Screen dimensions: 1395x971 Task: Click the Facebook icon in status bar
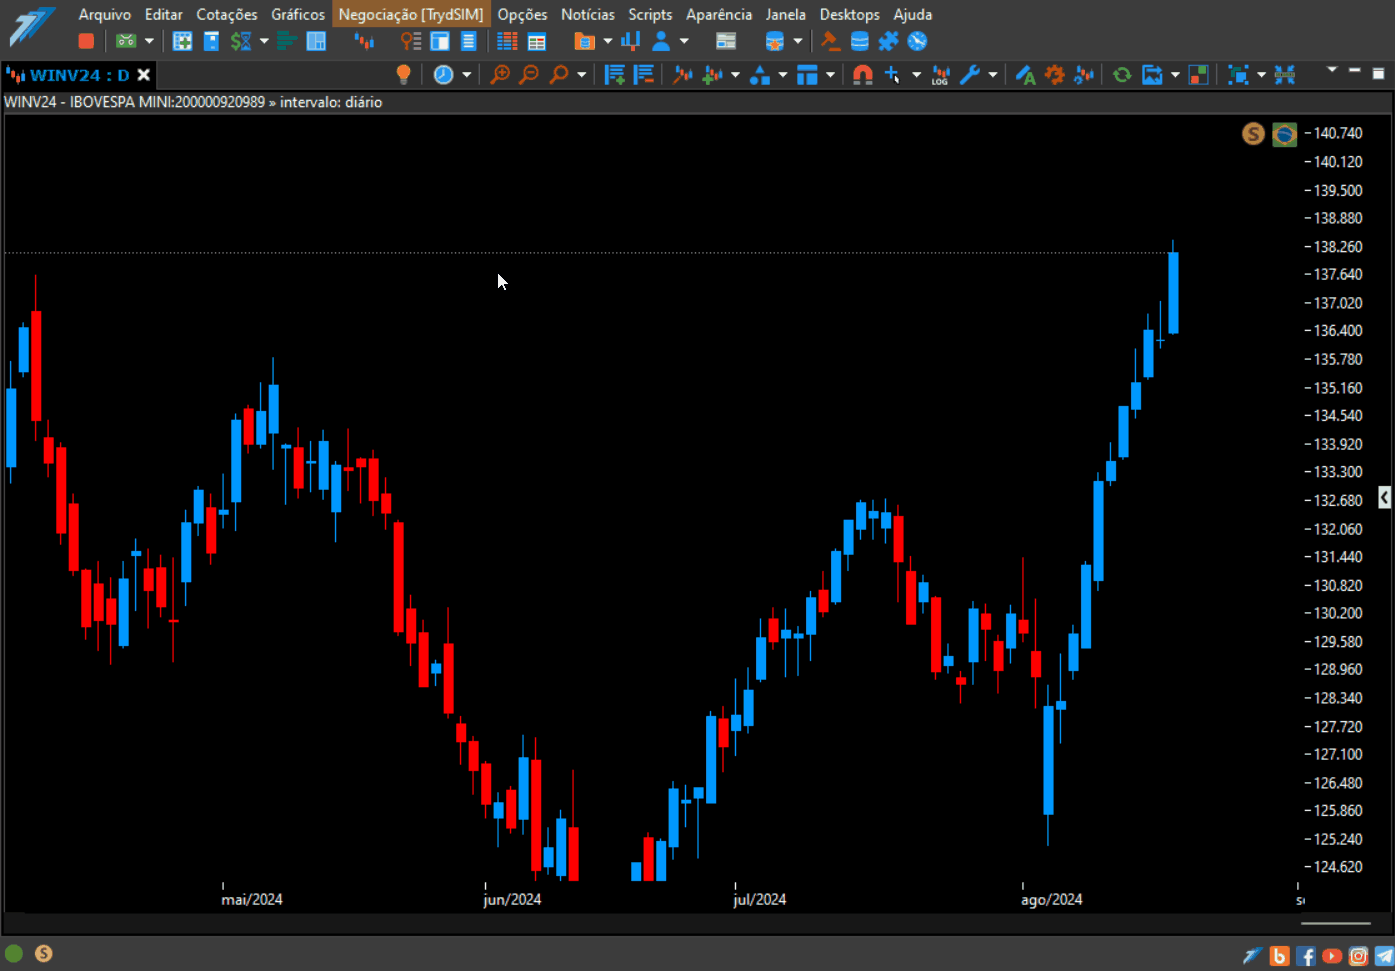(x=1306, y=956)
